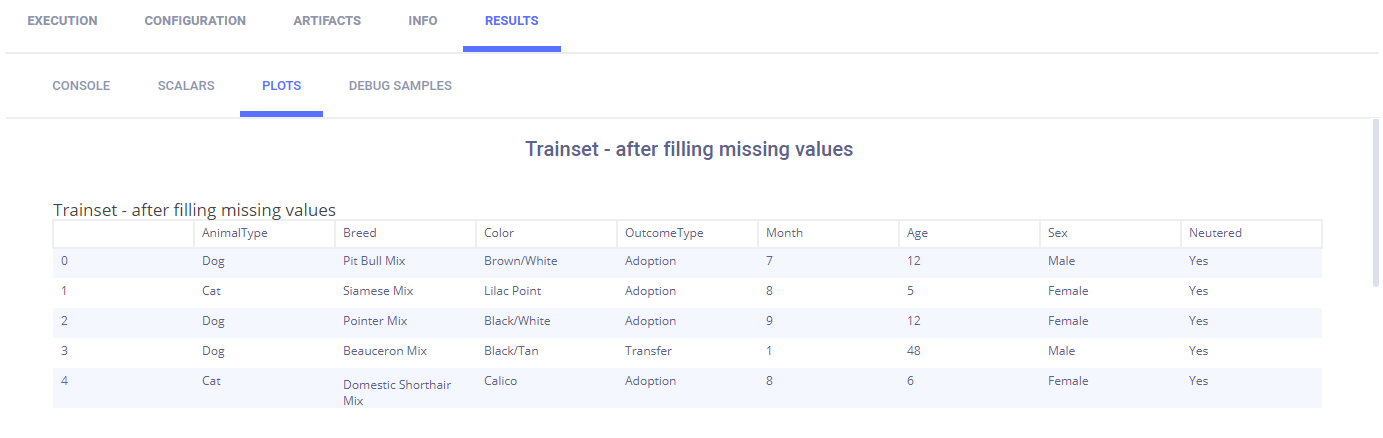Open the Console sub-tab

tap(81, 86)
